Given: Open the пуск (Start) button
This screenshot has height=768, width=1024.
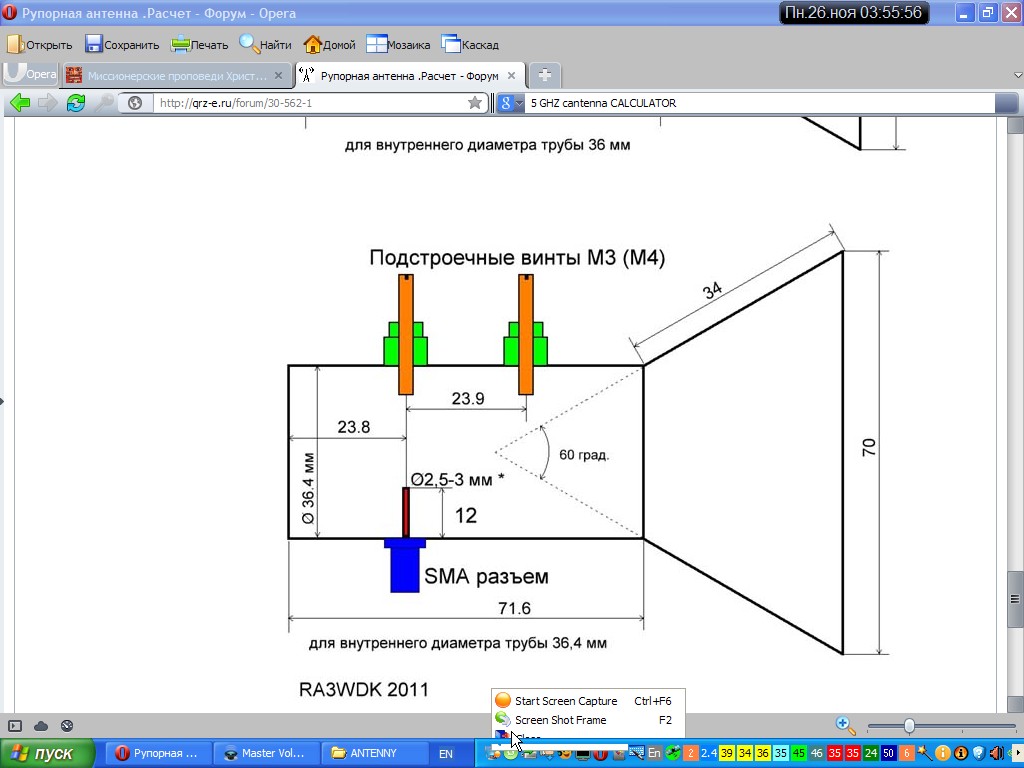Looking at the screenshot, I should click(47, 753).
